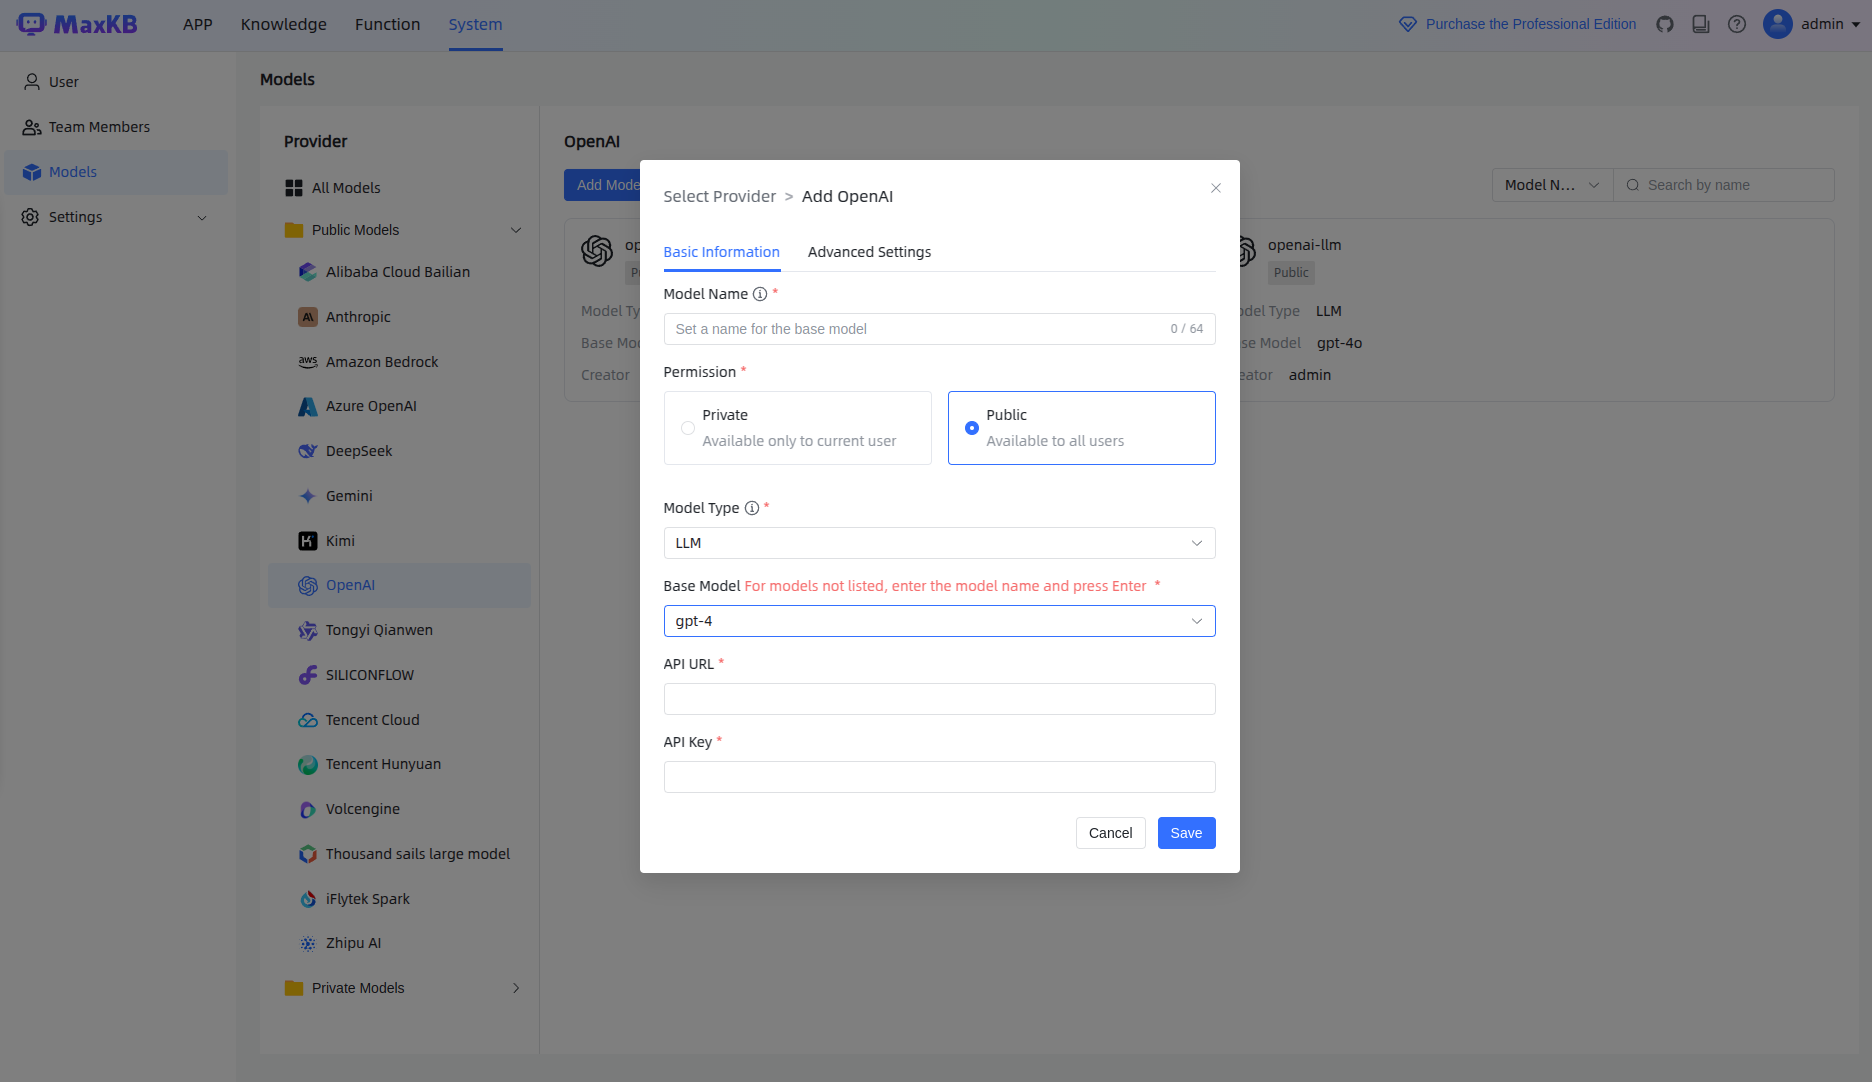The height and width of the screenshot is (1082, 1872).
Task: Open the System top menu
Action: click(475, 24)
